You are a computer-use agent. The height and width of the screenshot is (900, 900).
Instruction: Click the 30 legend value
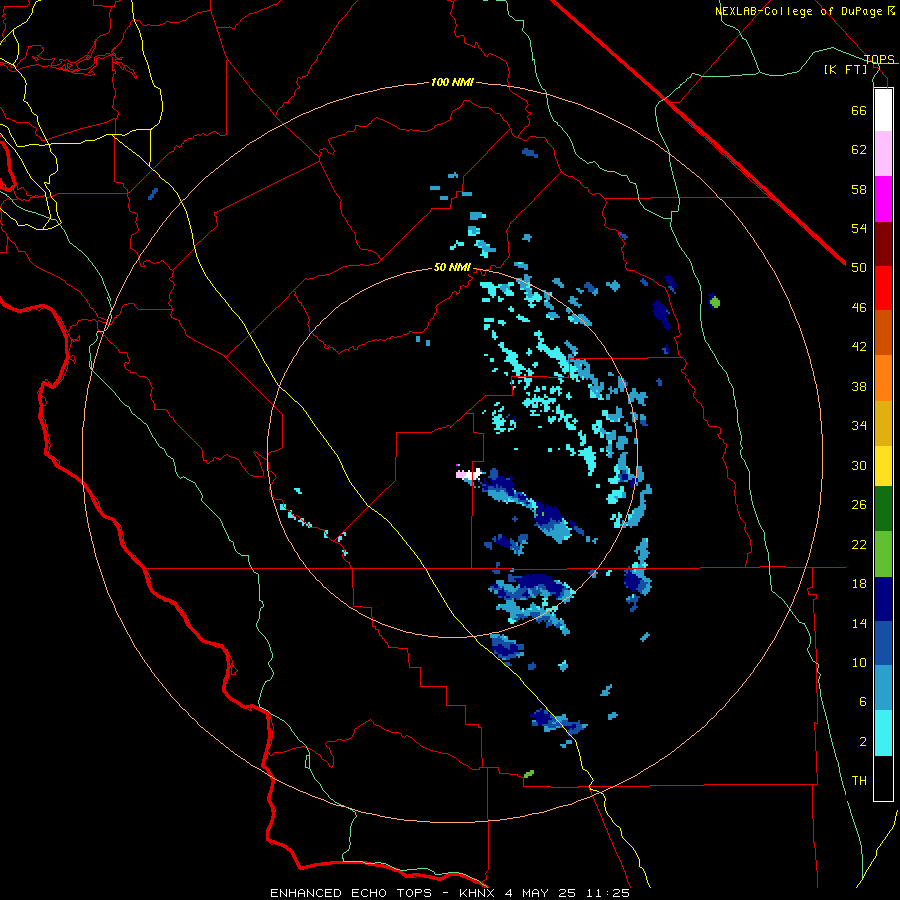point(859,465)
